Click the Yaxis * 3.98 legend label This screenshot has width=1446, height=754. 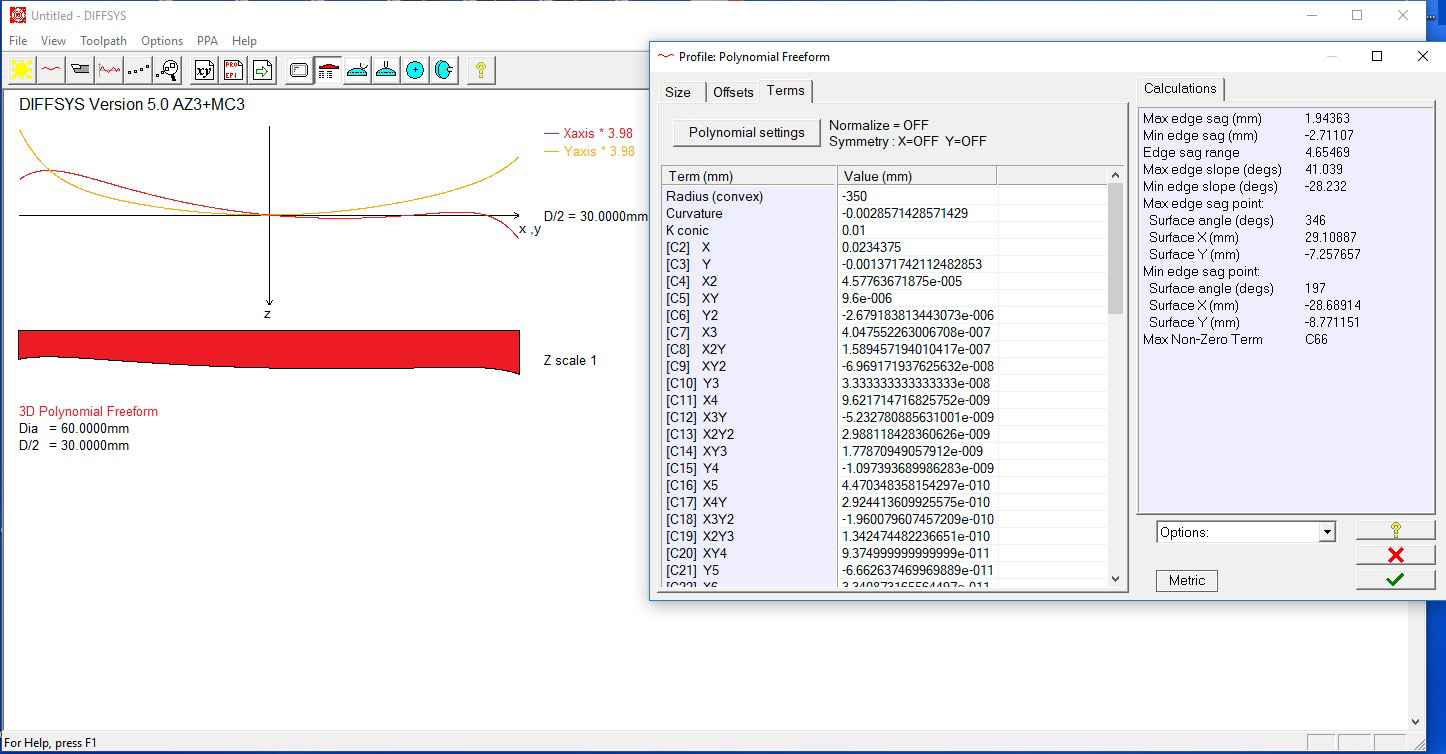pos(599,151)
